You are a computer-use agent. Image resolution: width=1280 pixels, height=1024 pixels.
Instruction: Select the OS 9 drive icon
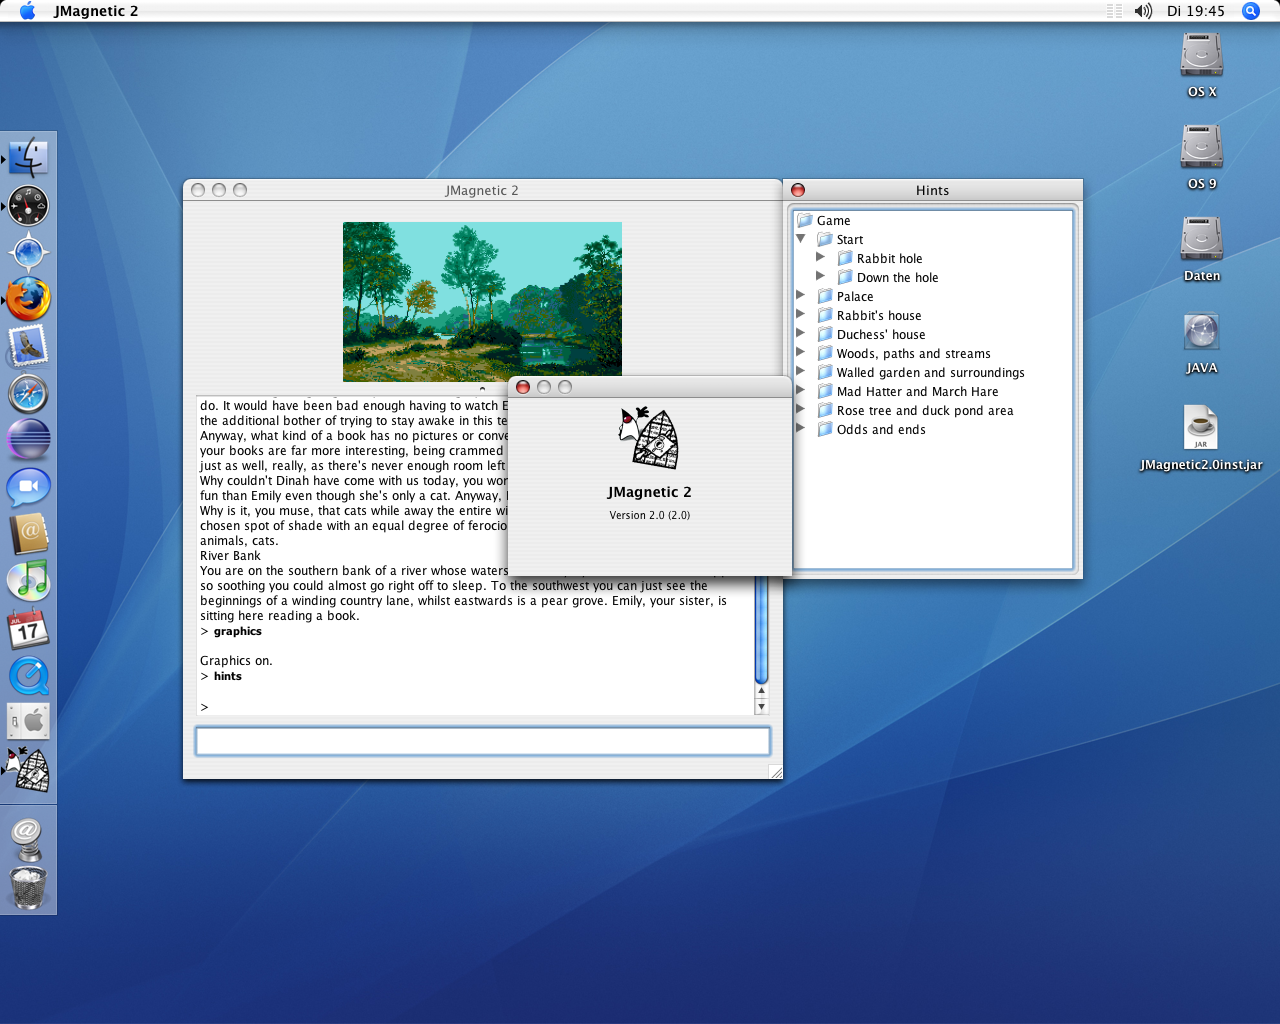tap(1201, 148)
